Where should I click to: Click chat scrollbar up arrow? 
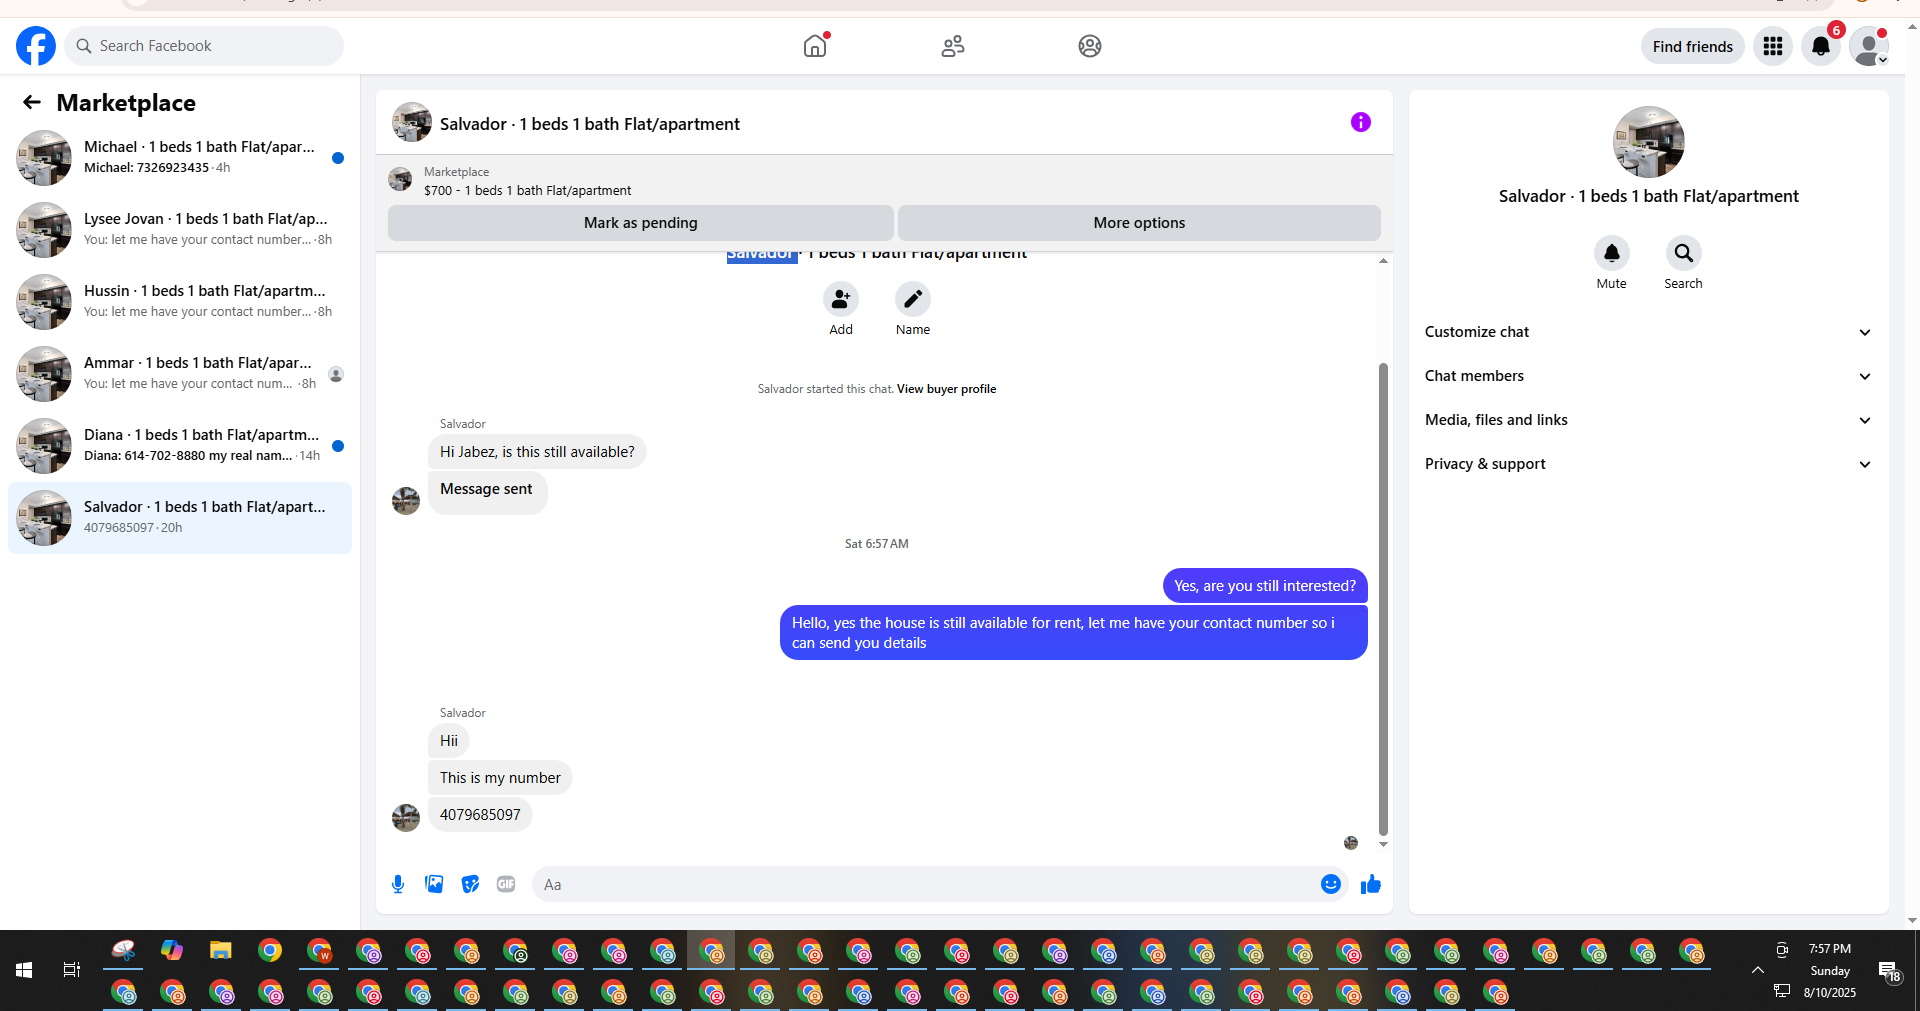(x=1383, y=260)
